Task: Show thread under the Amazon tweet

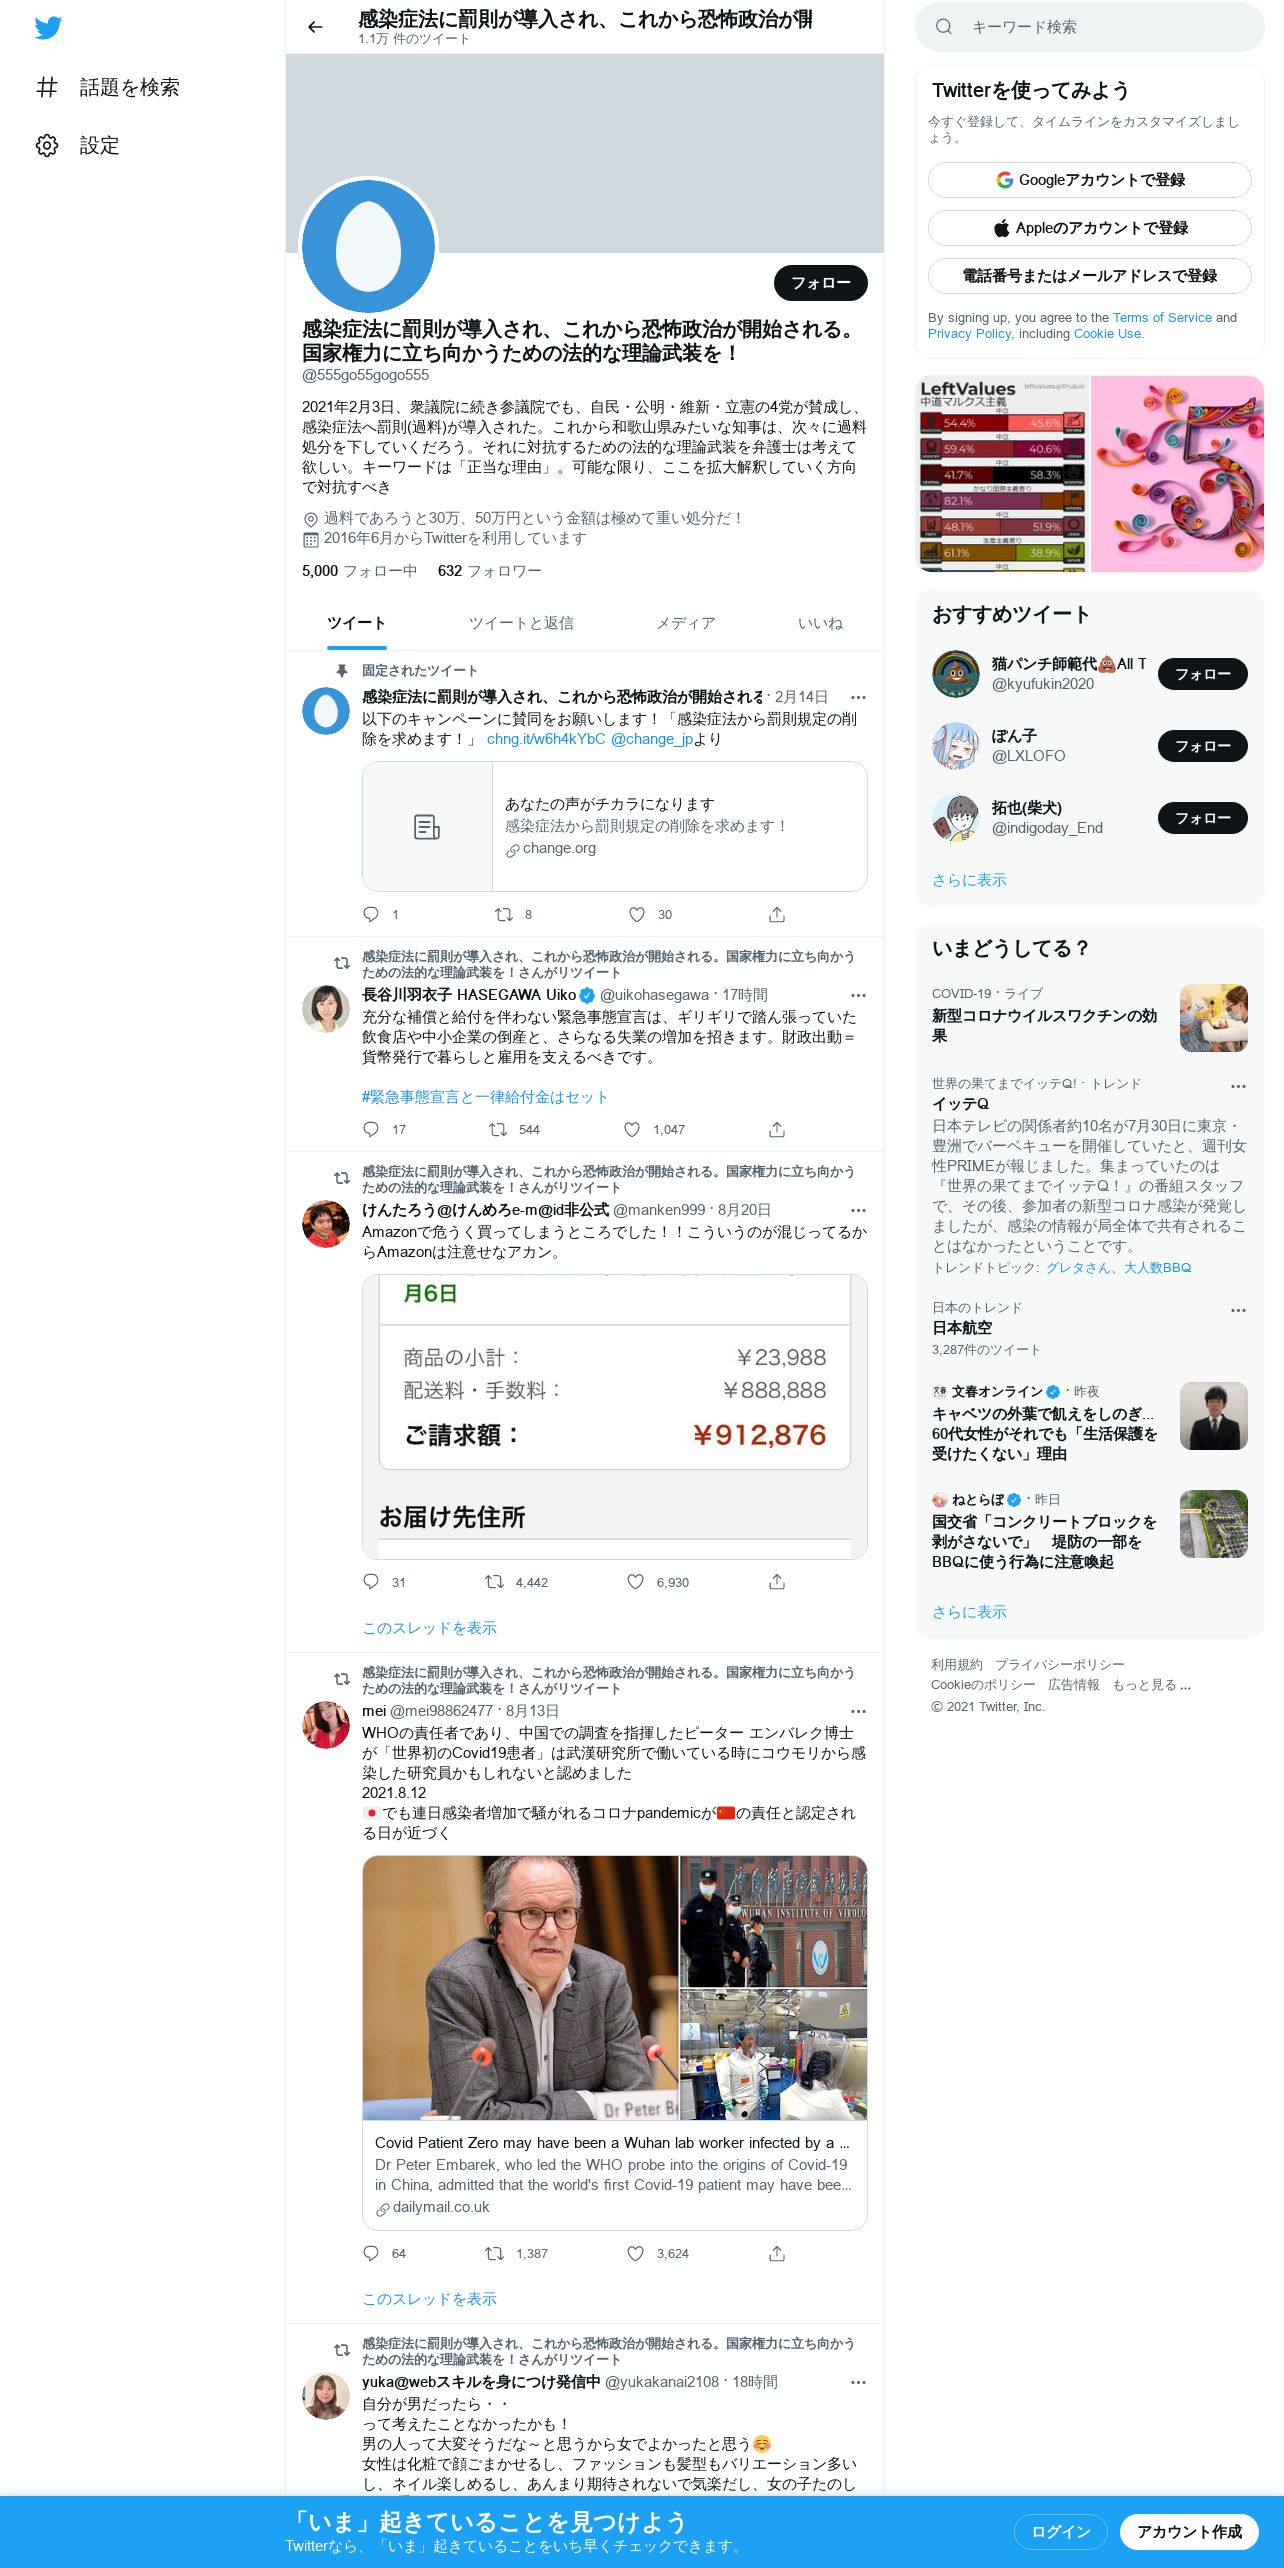Action: (x=429, y=1628)
